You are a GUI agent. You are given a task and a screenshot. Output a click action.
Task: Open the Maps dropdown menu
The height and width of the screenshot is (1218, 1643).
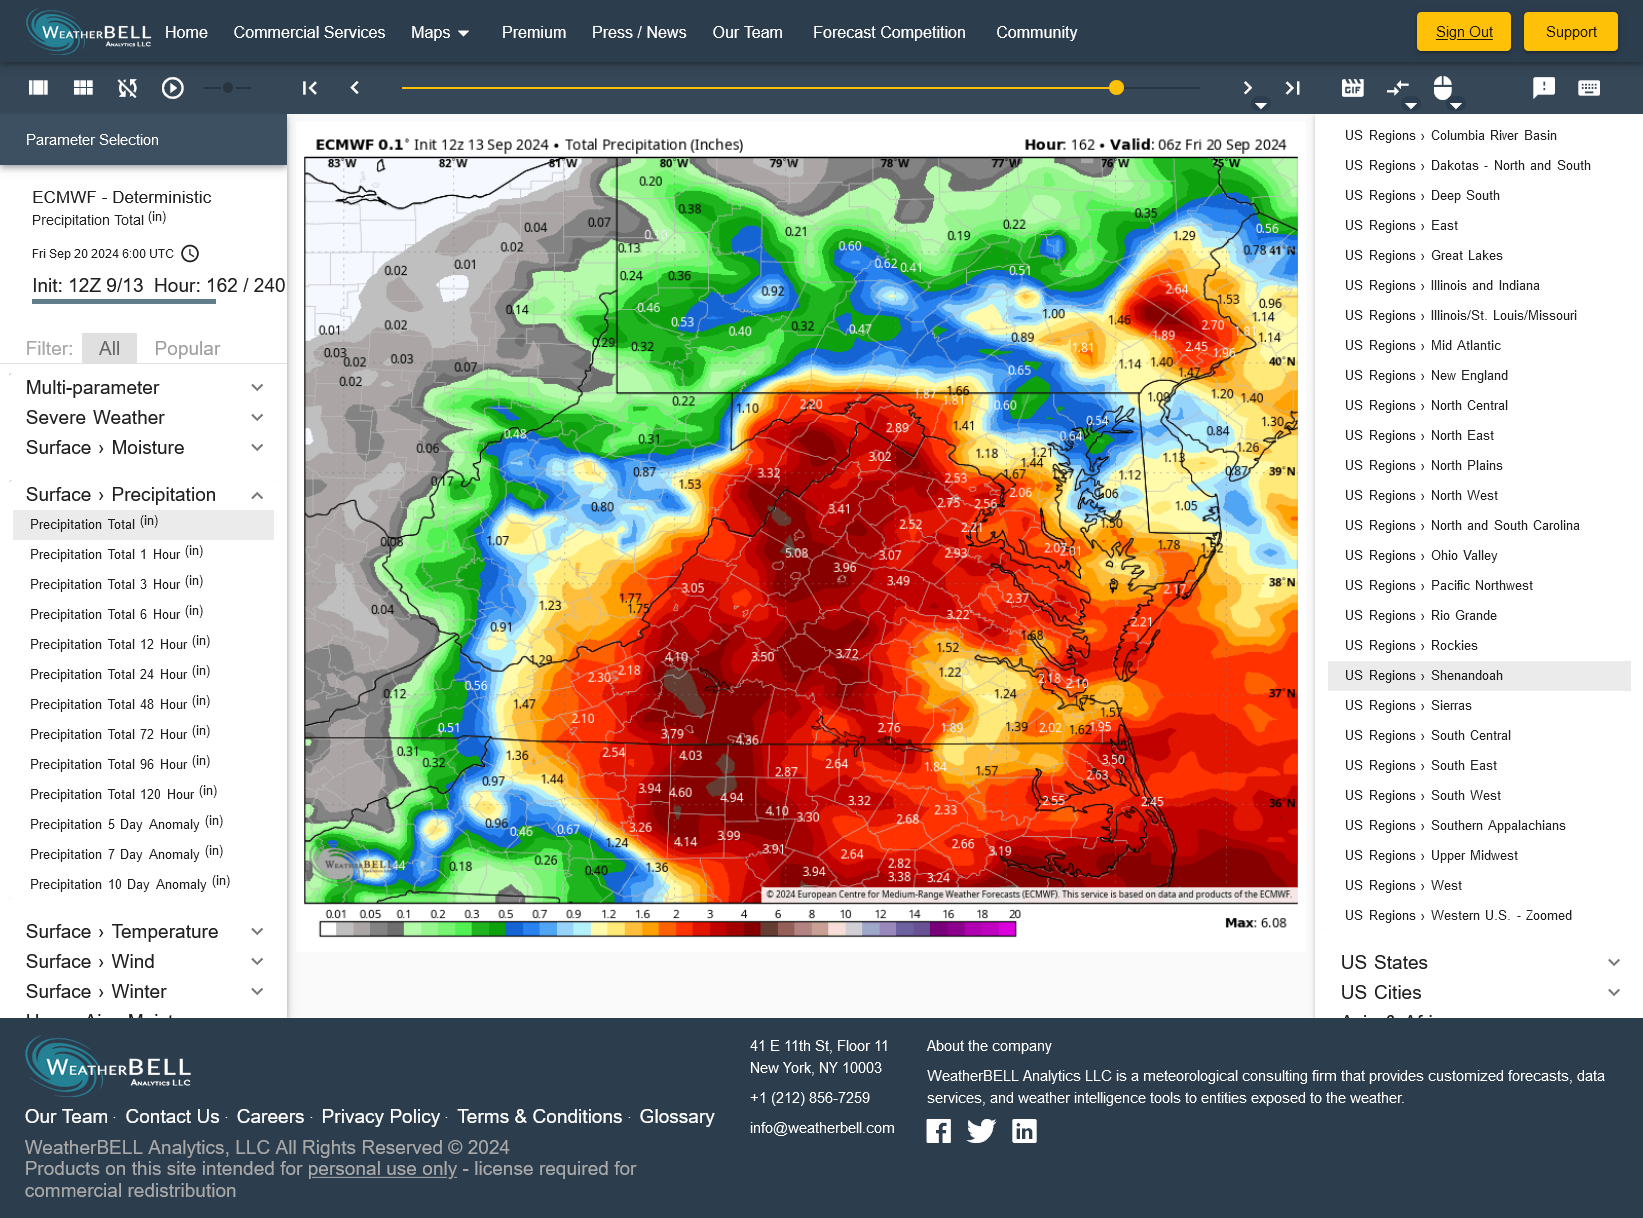[x=440, y=32]
